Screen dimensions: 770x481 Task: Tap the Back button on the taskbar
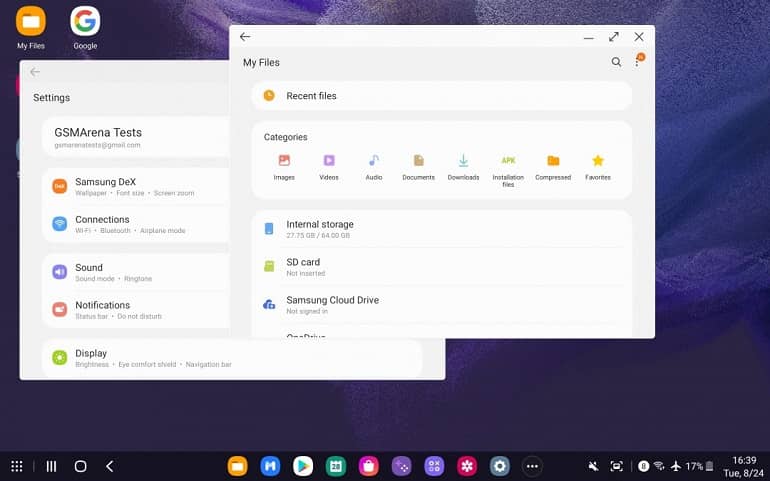pyautogui.click(x=110, y=466)
